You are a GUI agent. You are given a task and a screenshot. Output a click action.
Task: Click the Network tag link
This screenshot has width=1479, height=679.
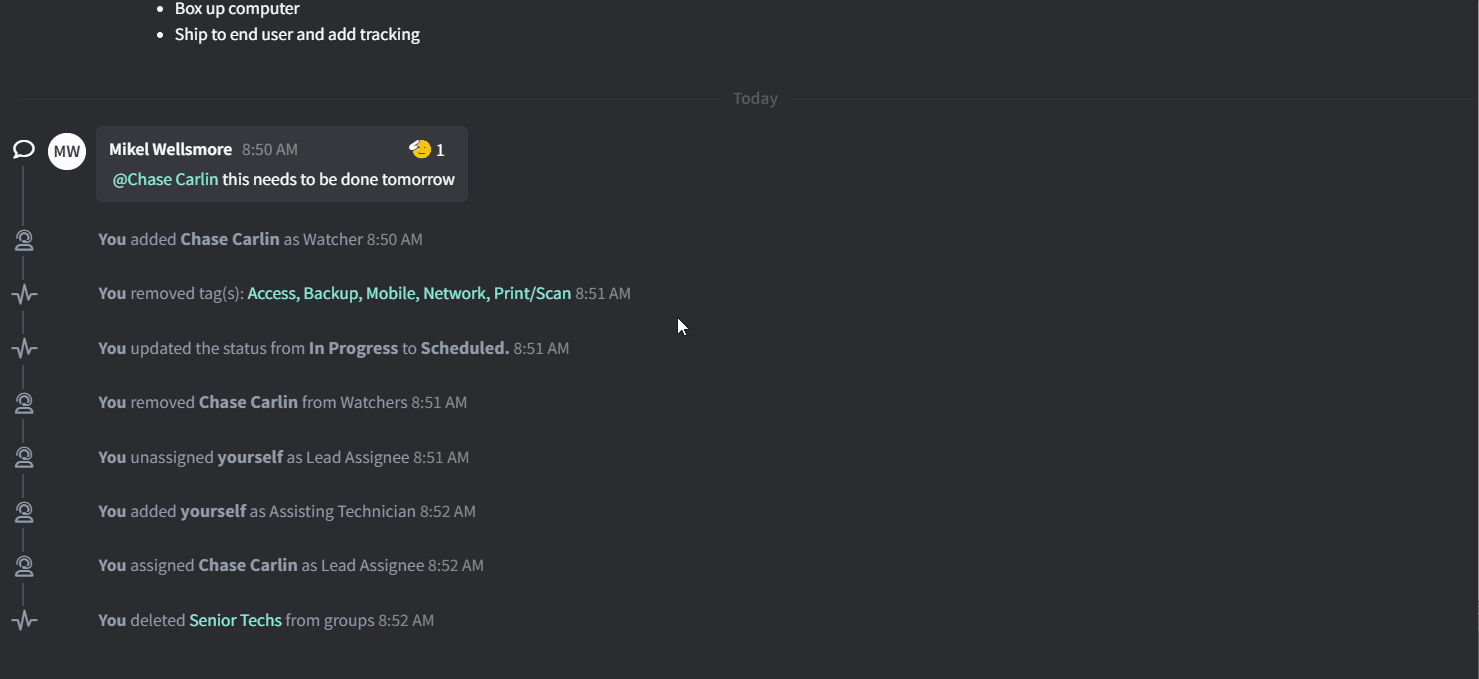[455, 294]
